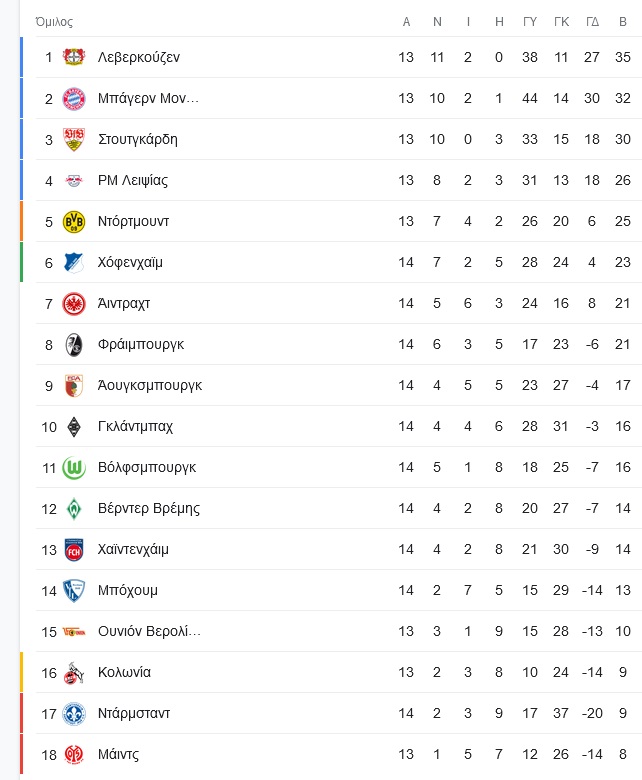Click the Ντόρτμουντ team name

pyautogui.click(x=133, y=221)
